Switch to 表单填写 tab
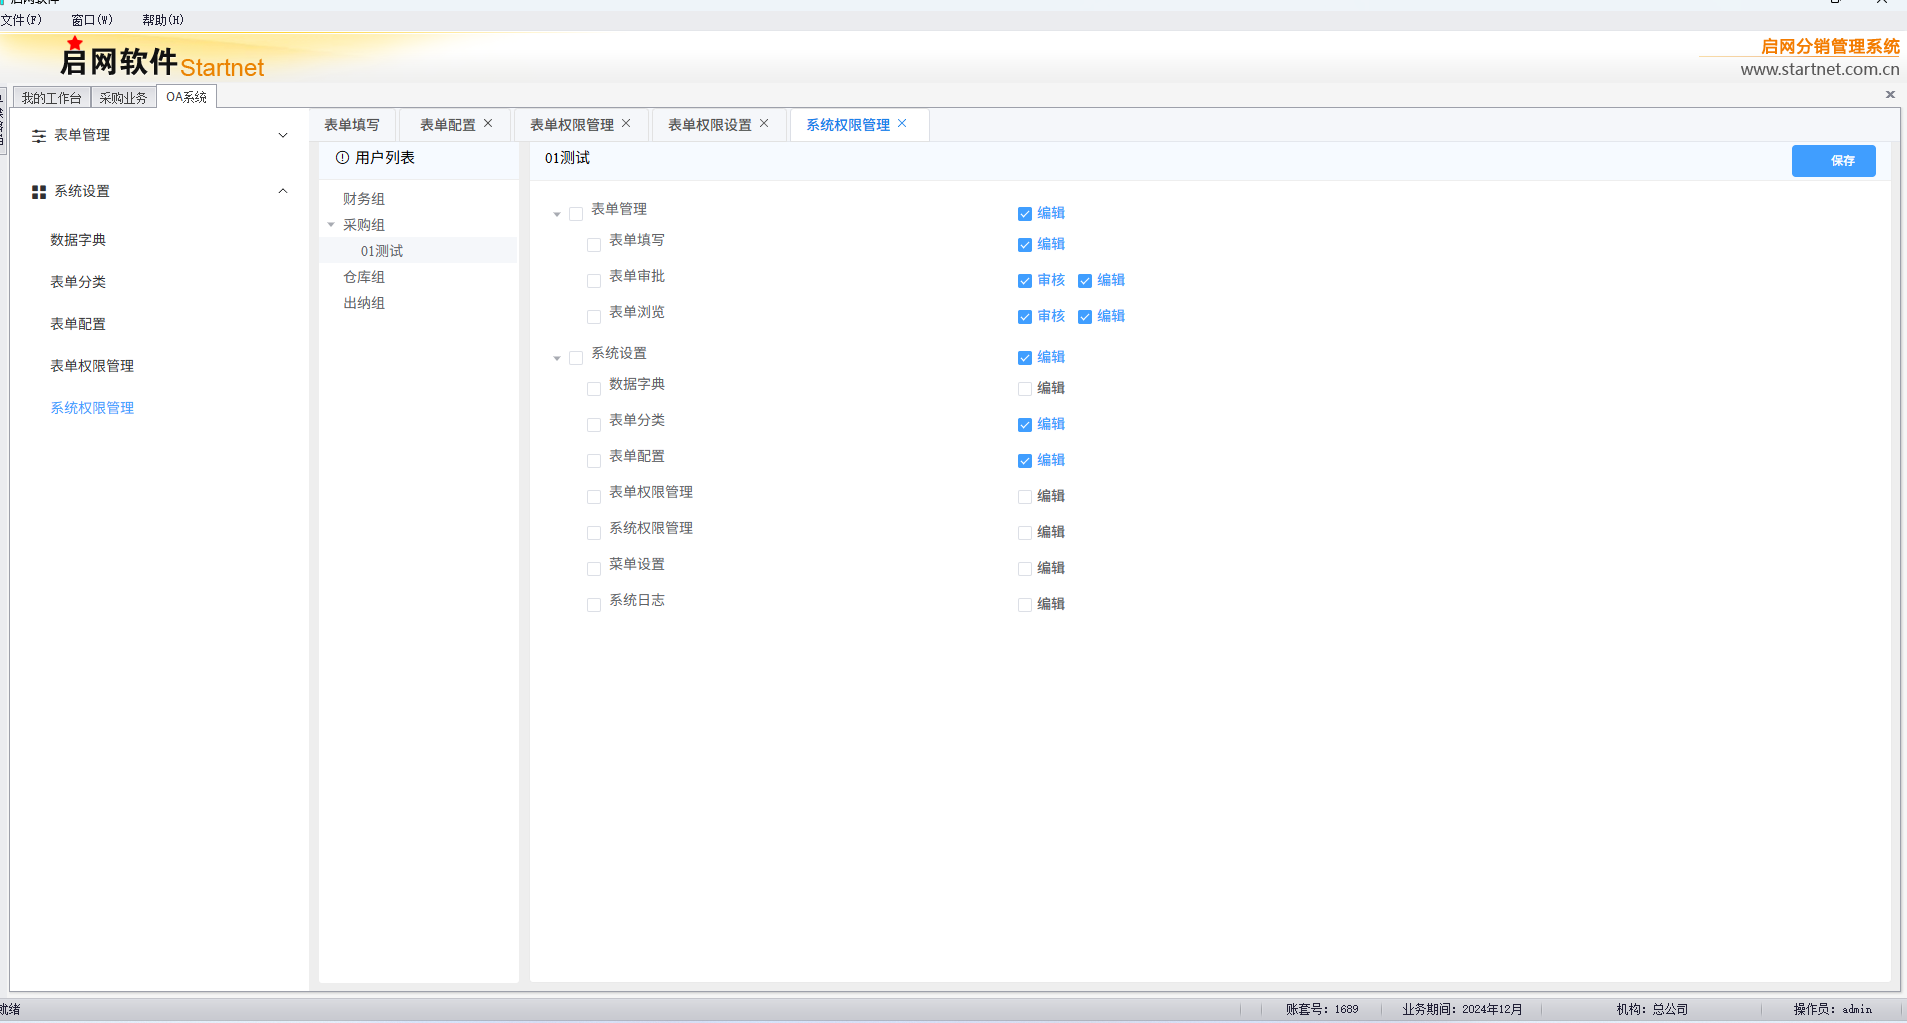This screenshot has width=1907, height=1023. coord(352,125)
